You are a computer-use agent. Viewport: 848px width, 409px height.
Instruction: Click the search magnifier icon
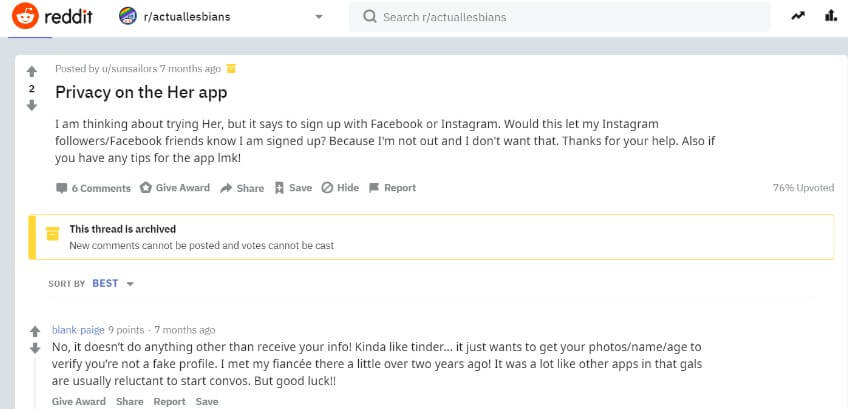click(370, 17)
